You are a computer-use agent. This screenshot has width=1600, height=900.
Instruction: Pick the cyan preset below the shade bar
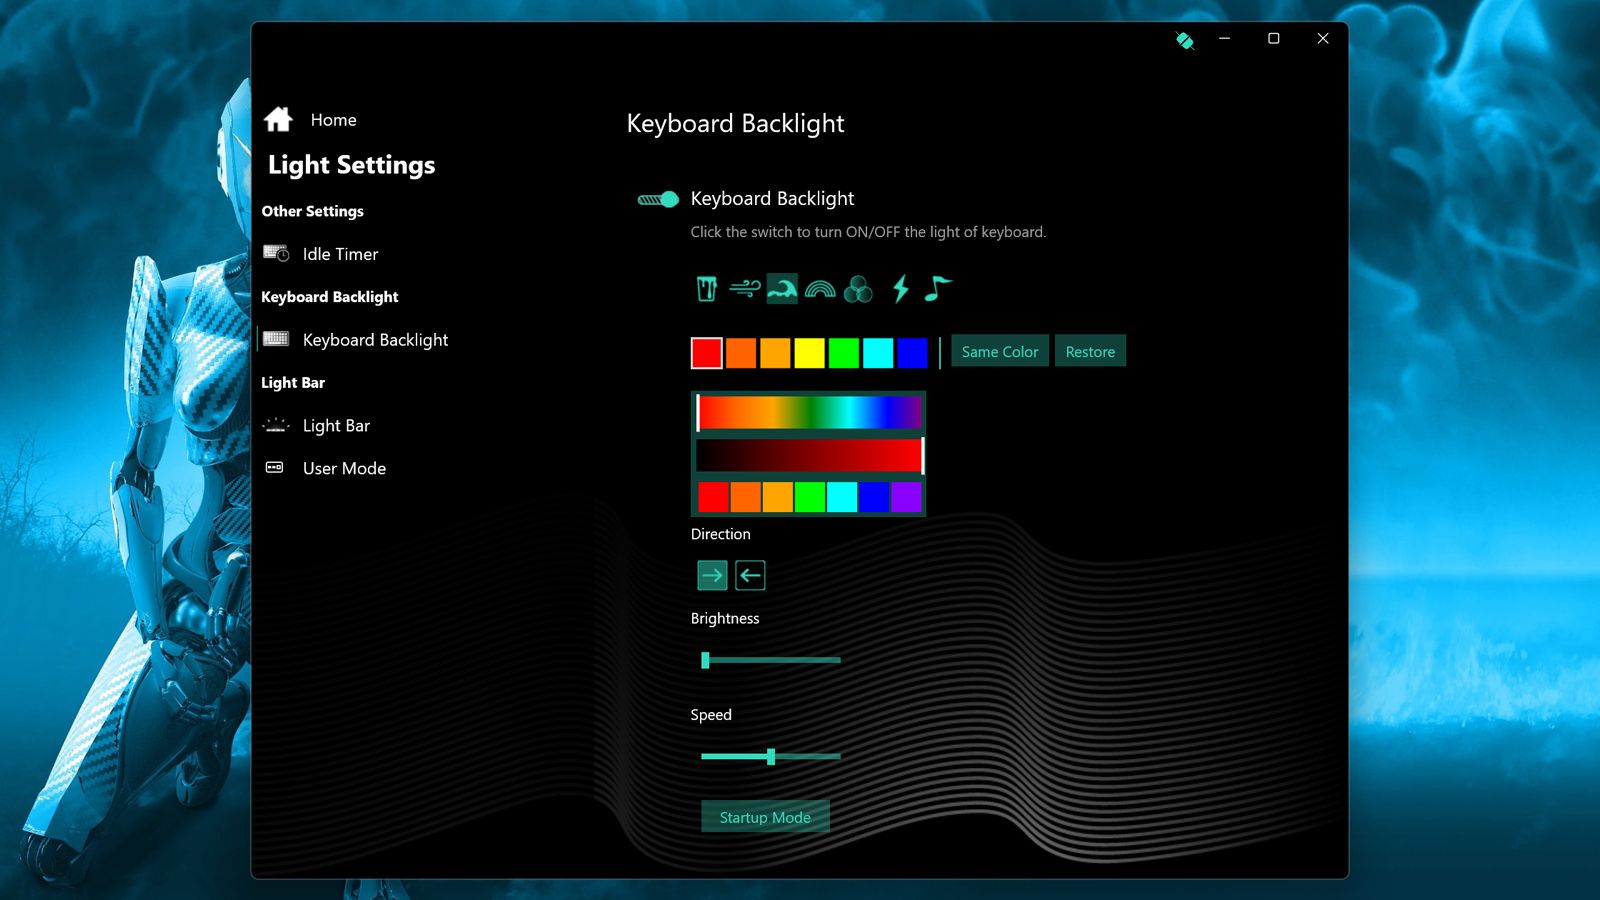[842, 497]
